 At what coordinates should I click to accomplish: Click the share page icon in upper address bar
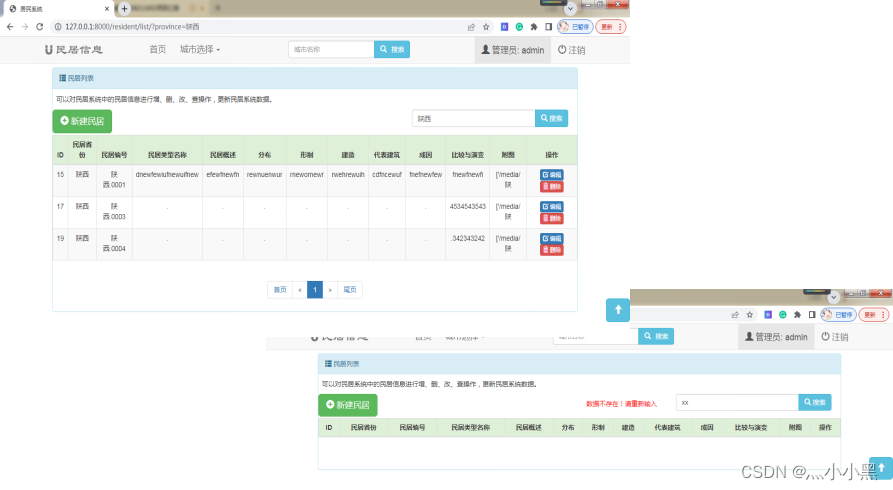tap(471, 27)
